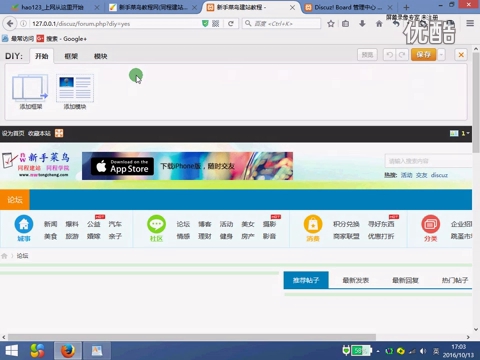Viewport: 480px width, 360px height.
Task: Click the 汽车 link under 城事
Action: (x=115, y=224)
